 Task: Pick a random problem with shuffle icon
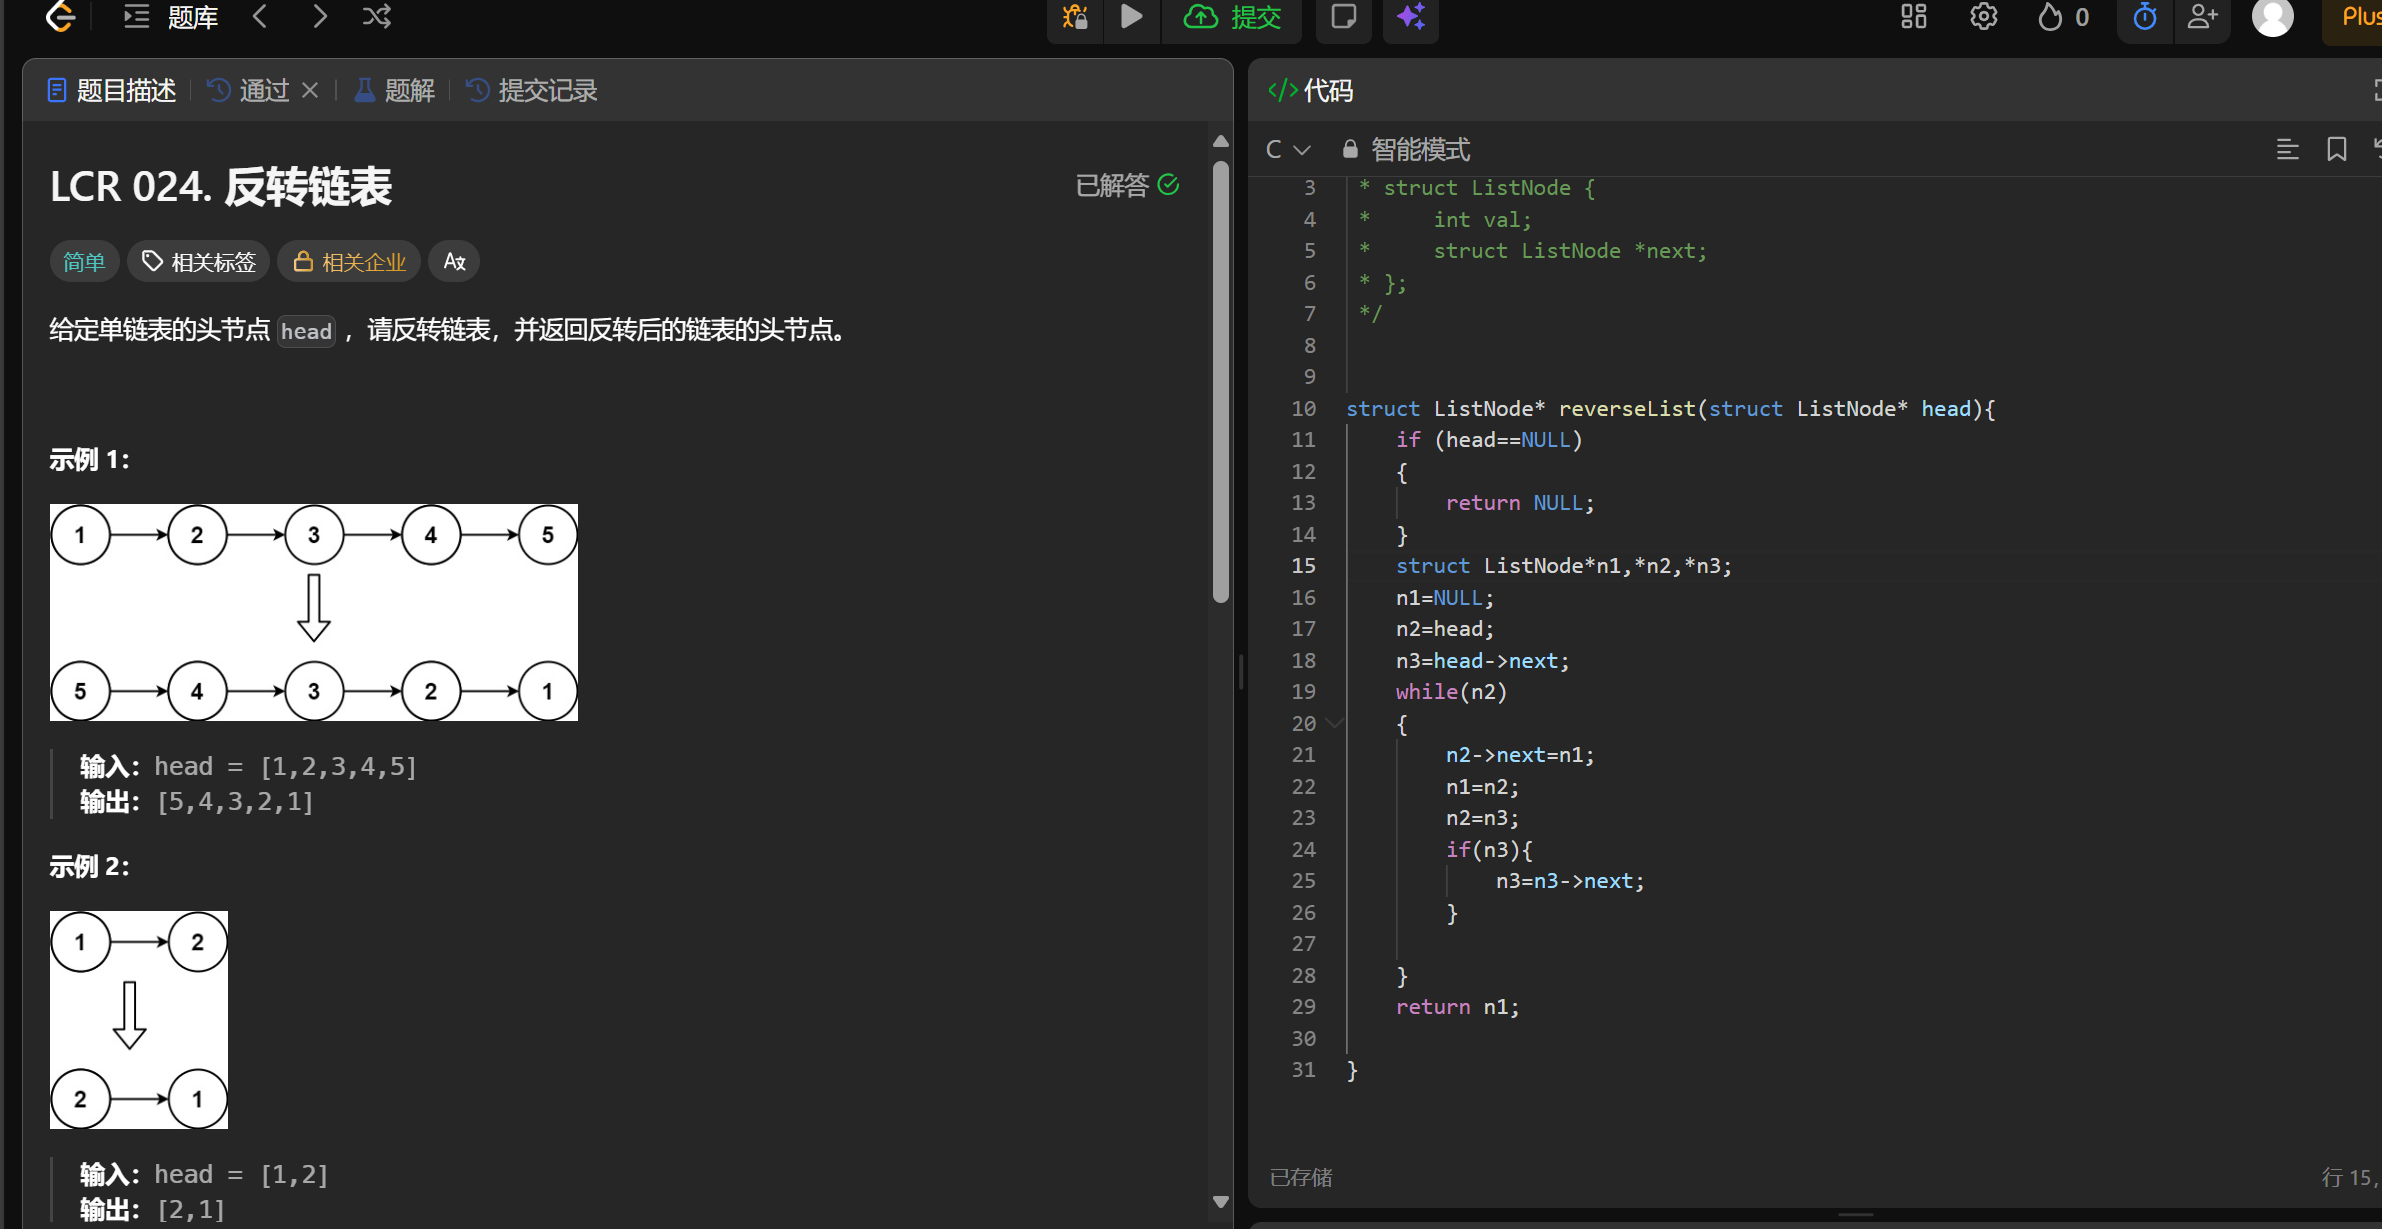coord(377,16)
